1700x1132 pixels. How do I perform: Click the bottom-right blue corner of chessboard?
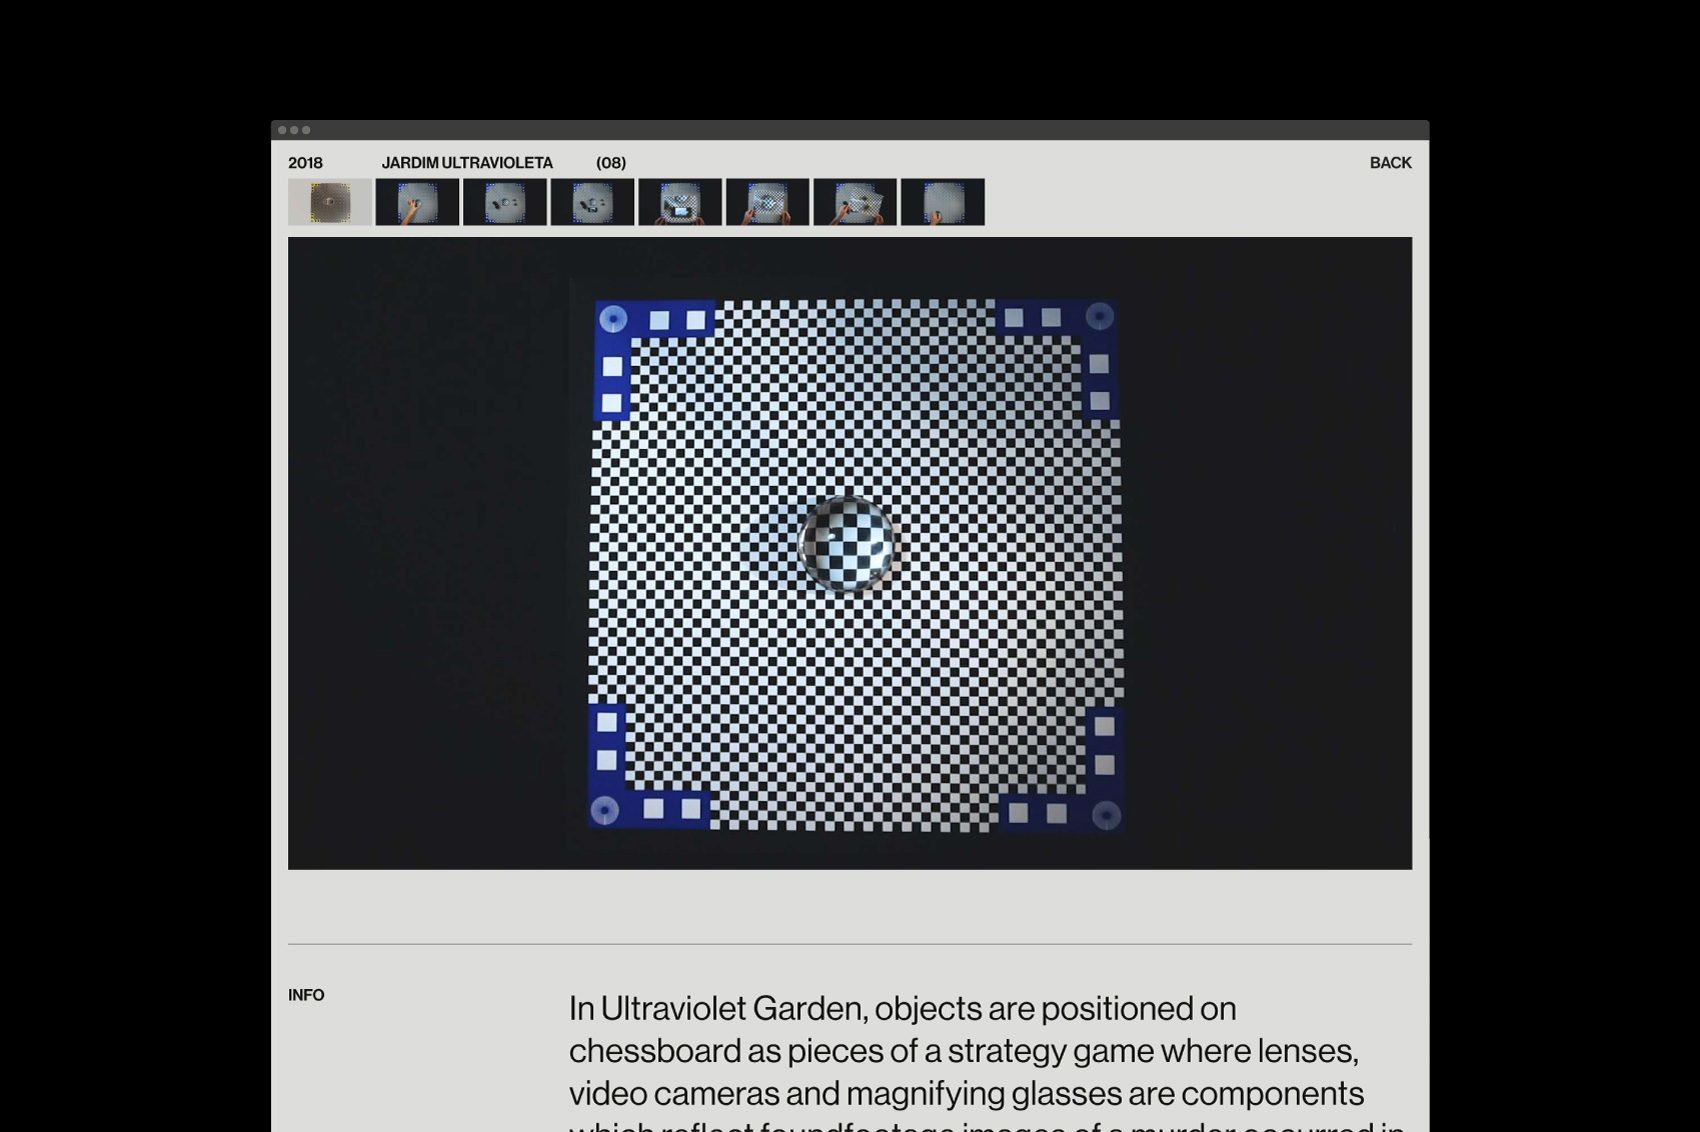(x=1105, y=814)
